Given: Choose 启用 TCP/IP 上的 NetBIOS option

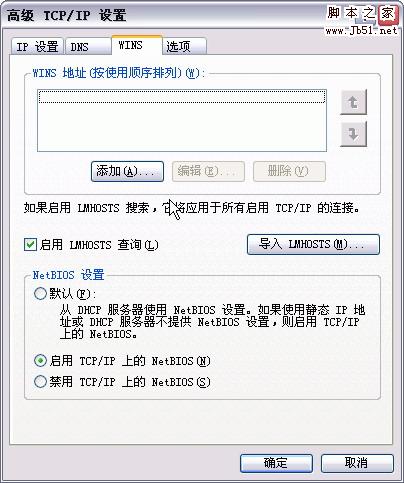Looking at the screenshot, I should point(40,361).
